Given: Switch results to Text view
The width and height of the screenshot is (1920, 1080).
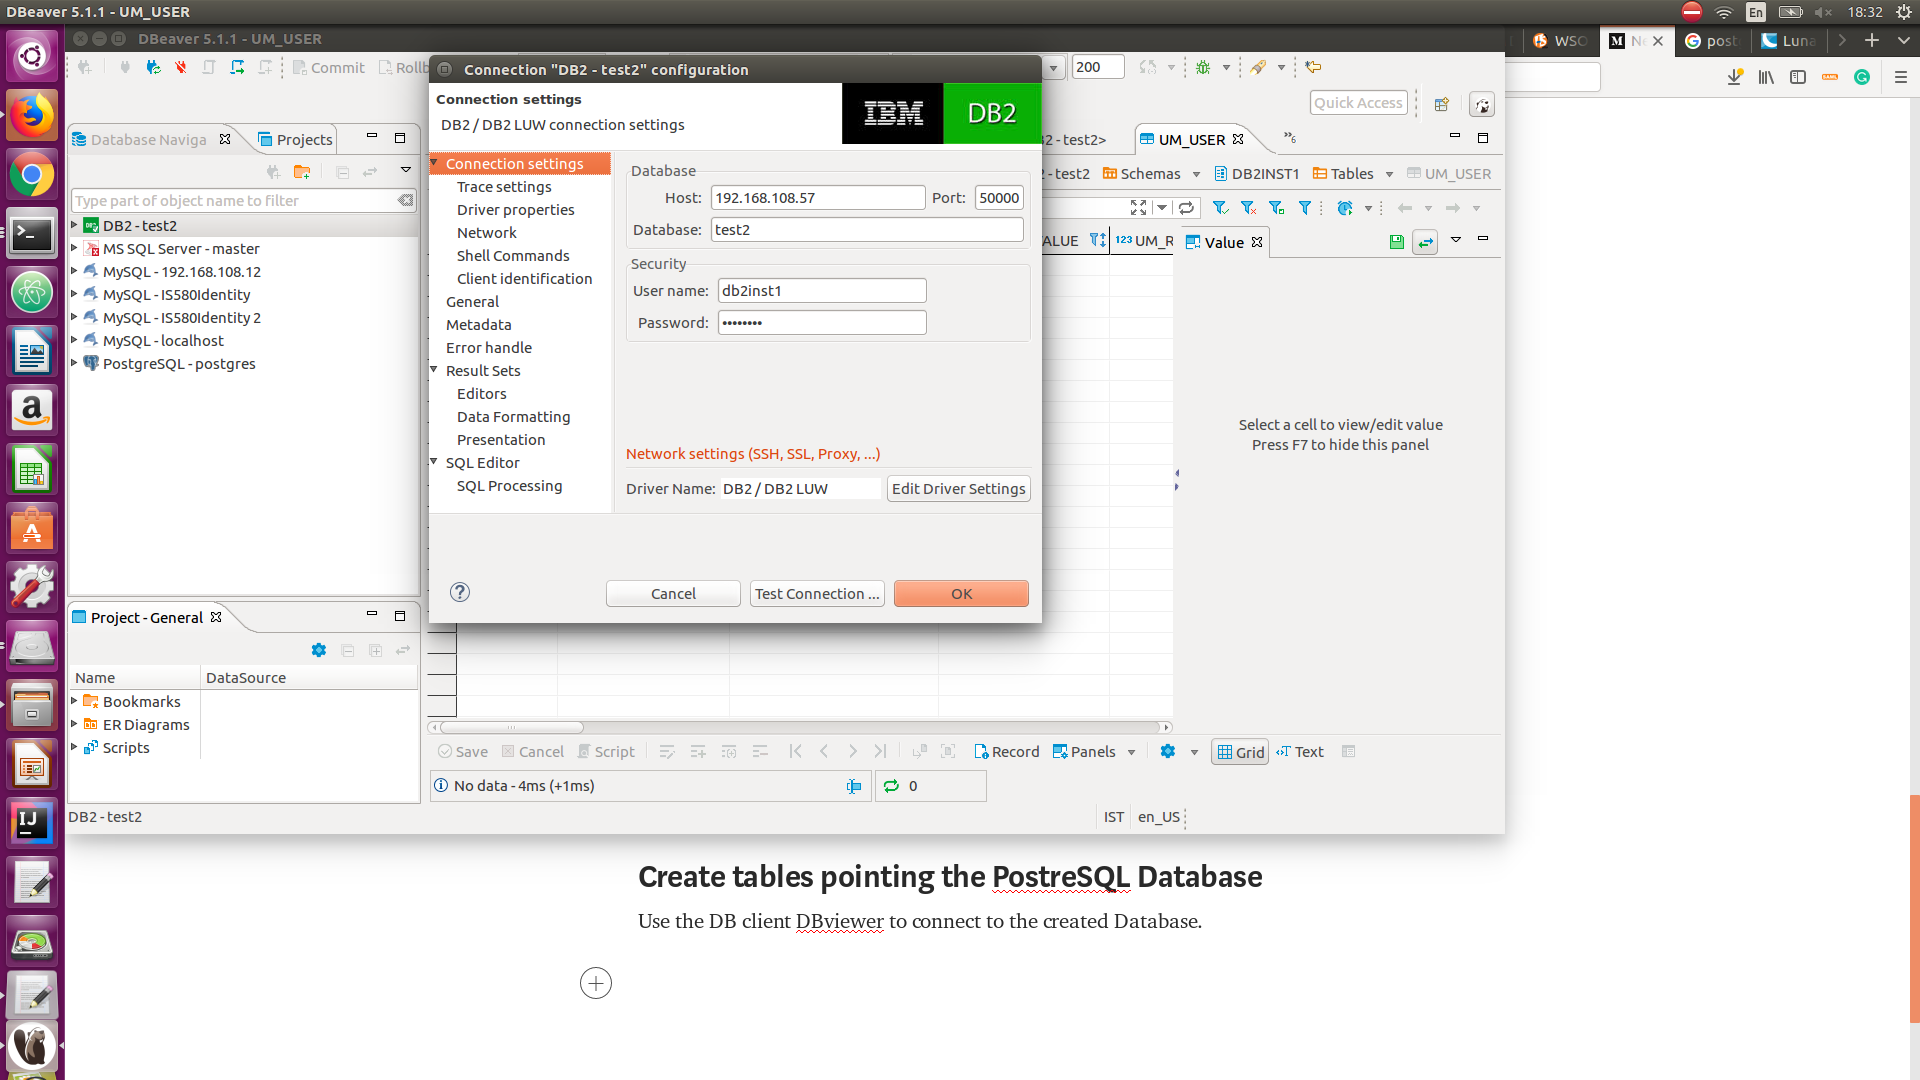Looking at the screenshot, I should tap(1300, 752).
